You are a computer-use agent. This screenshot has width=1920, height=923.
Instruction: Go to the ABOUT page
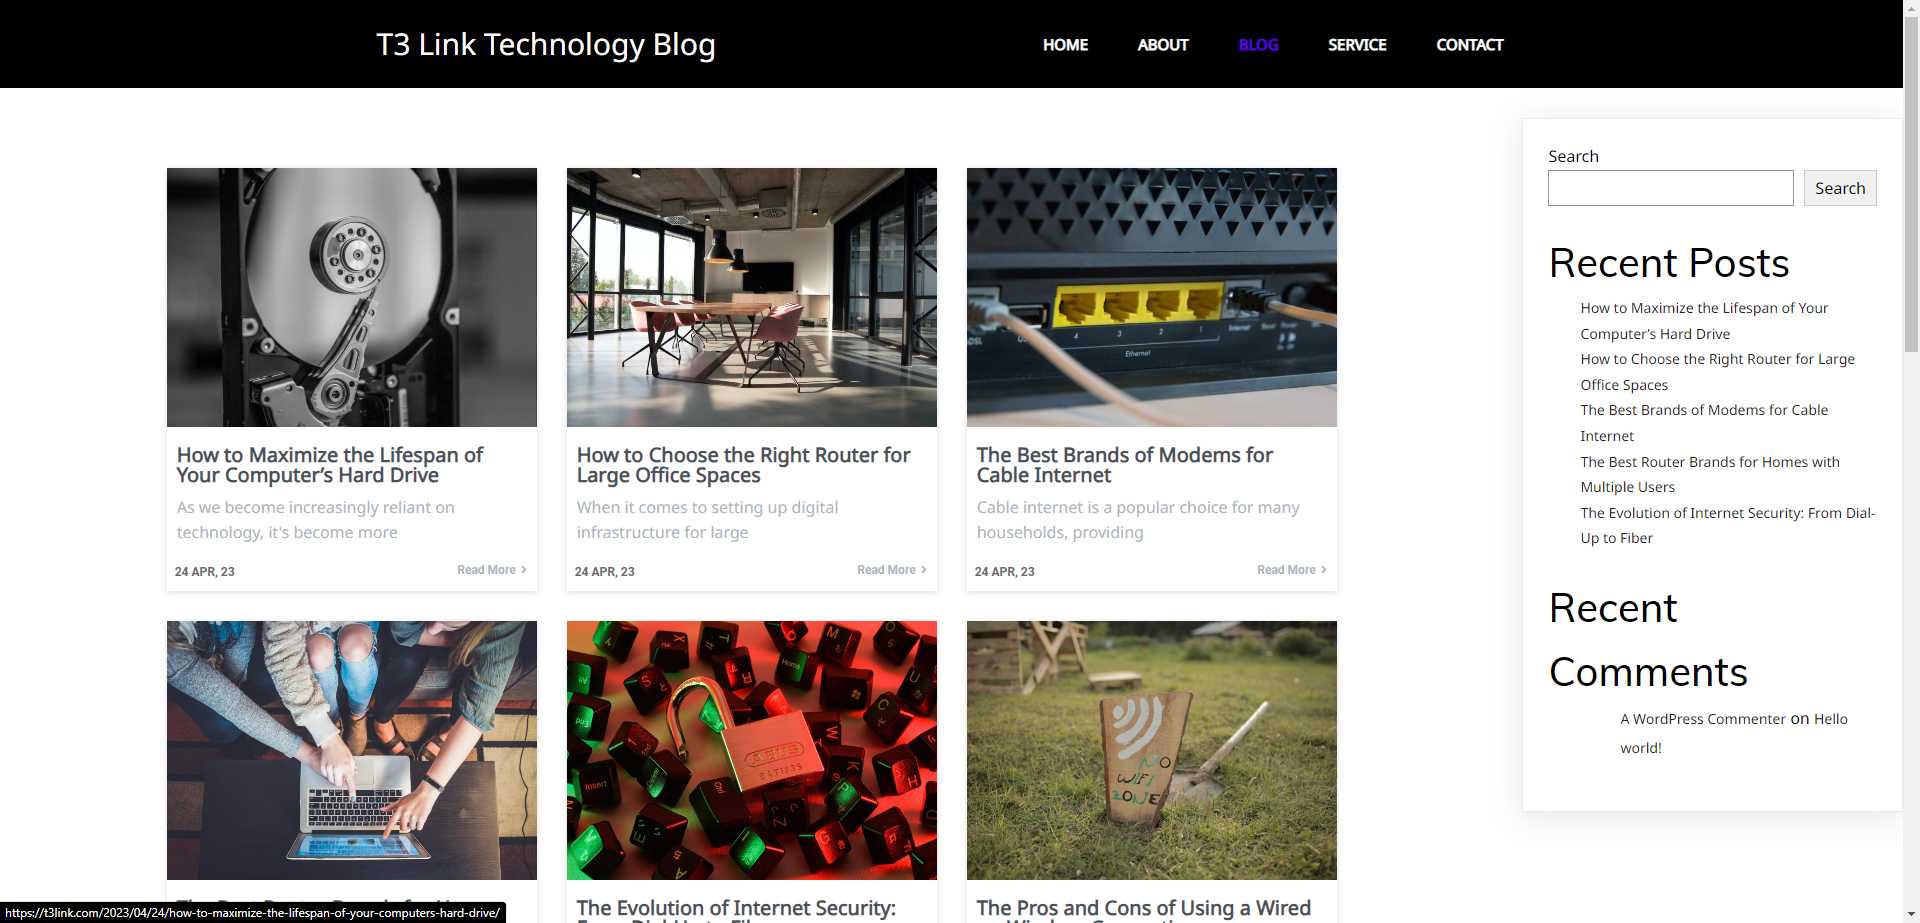1162,45
